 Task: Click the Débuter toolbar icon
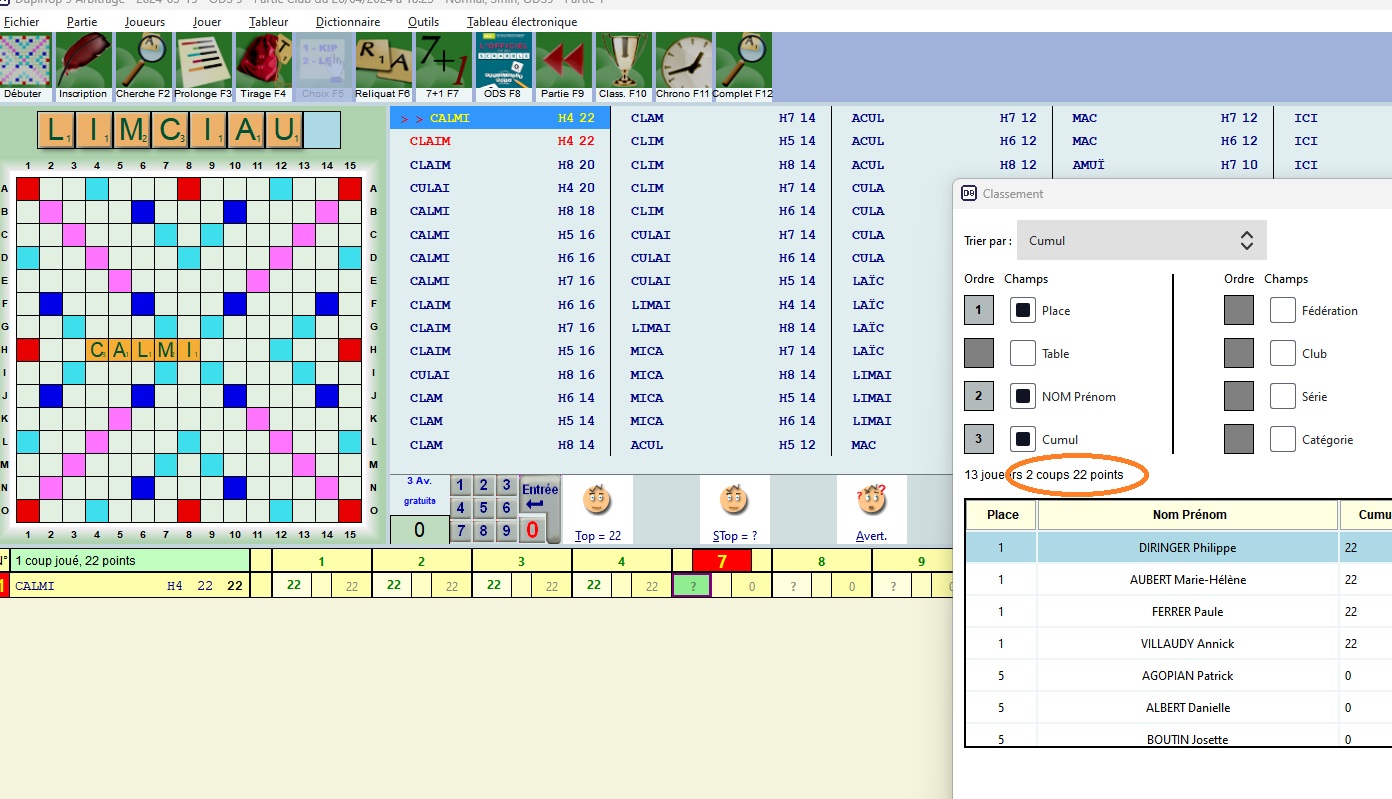point(24,62)
